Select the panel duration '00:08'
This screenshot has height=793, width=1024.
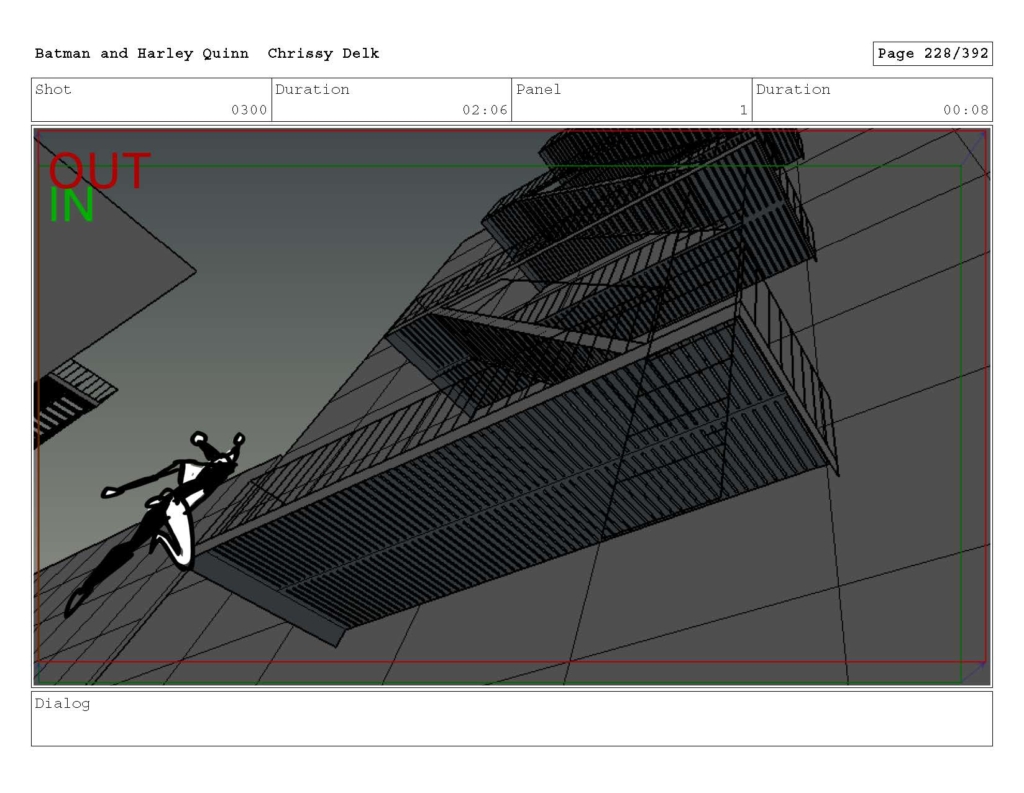click(x=965, y=110)
